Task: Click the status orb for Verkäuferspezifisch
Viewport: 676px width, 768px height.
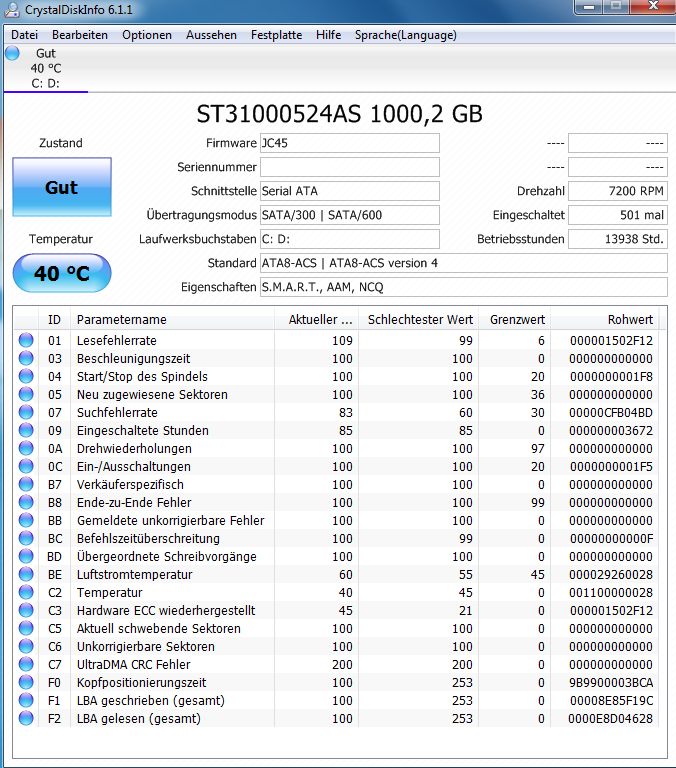Action: coord(26,484)
